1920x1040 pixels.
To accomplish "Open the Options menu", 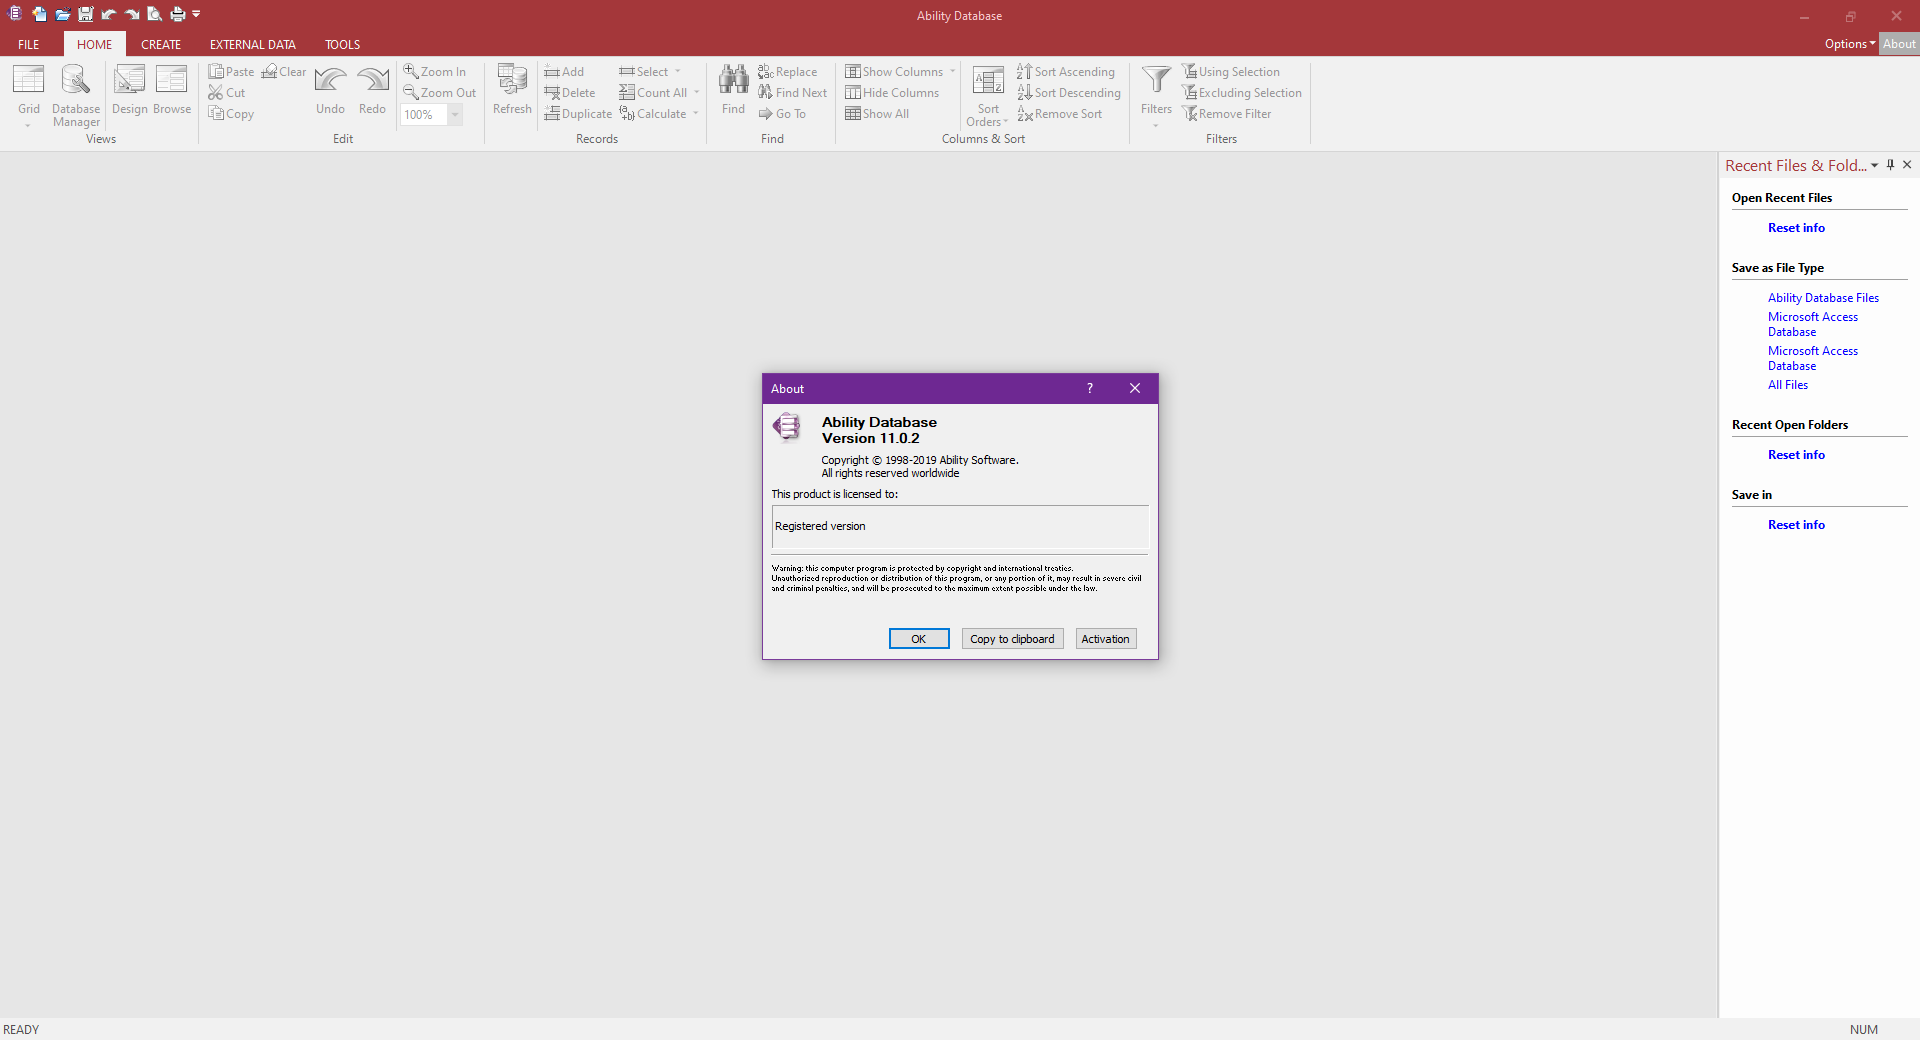I will coord(1849,44).
